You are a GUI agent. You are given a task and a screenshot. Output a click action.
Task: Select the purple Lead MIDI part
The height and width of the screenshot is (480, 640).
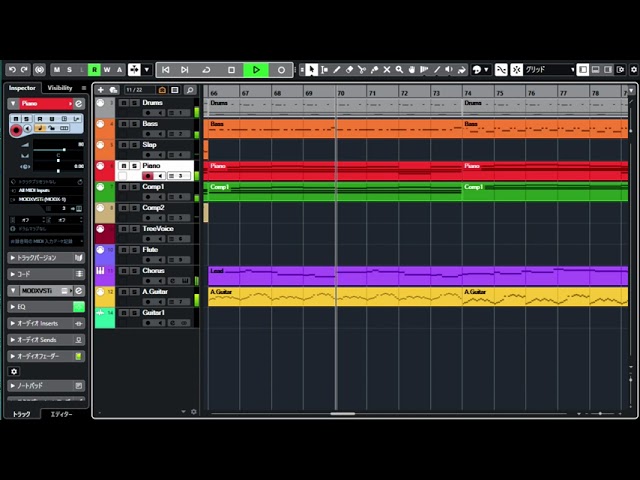click(x=418, y=276)
